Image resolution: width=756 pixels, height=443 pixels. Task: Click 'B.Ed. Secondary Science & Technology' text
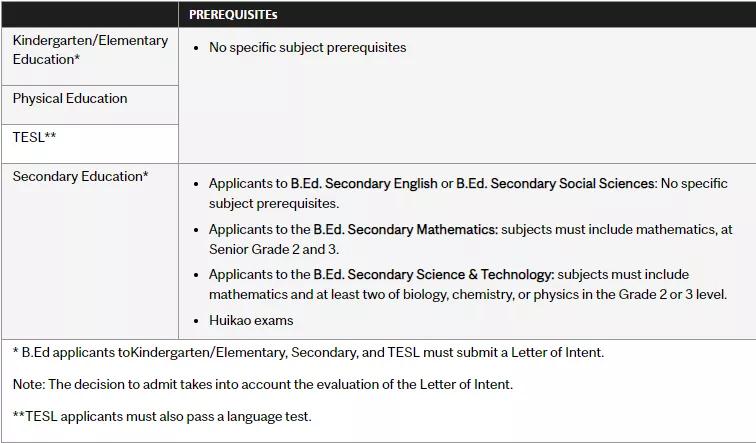(x=434, y=274)
